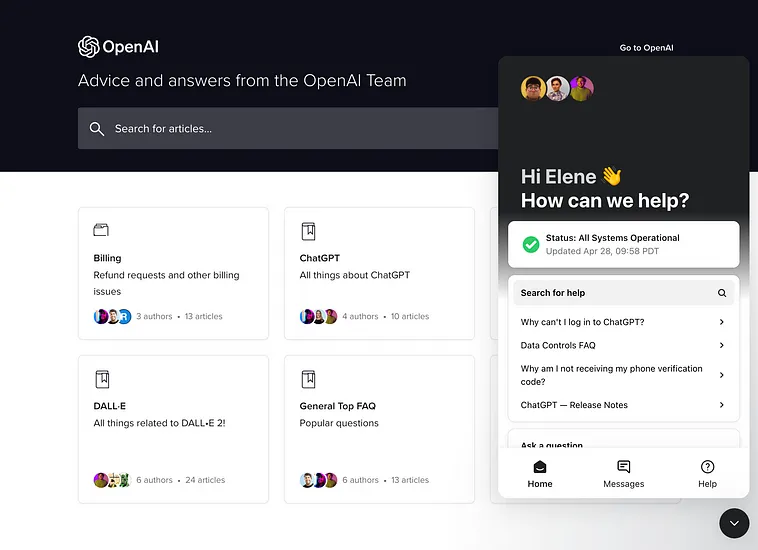Click the DALL·E card author avatars
758x550 pixels.
point(112,480)
